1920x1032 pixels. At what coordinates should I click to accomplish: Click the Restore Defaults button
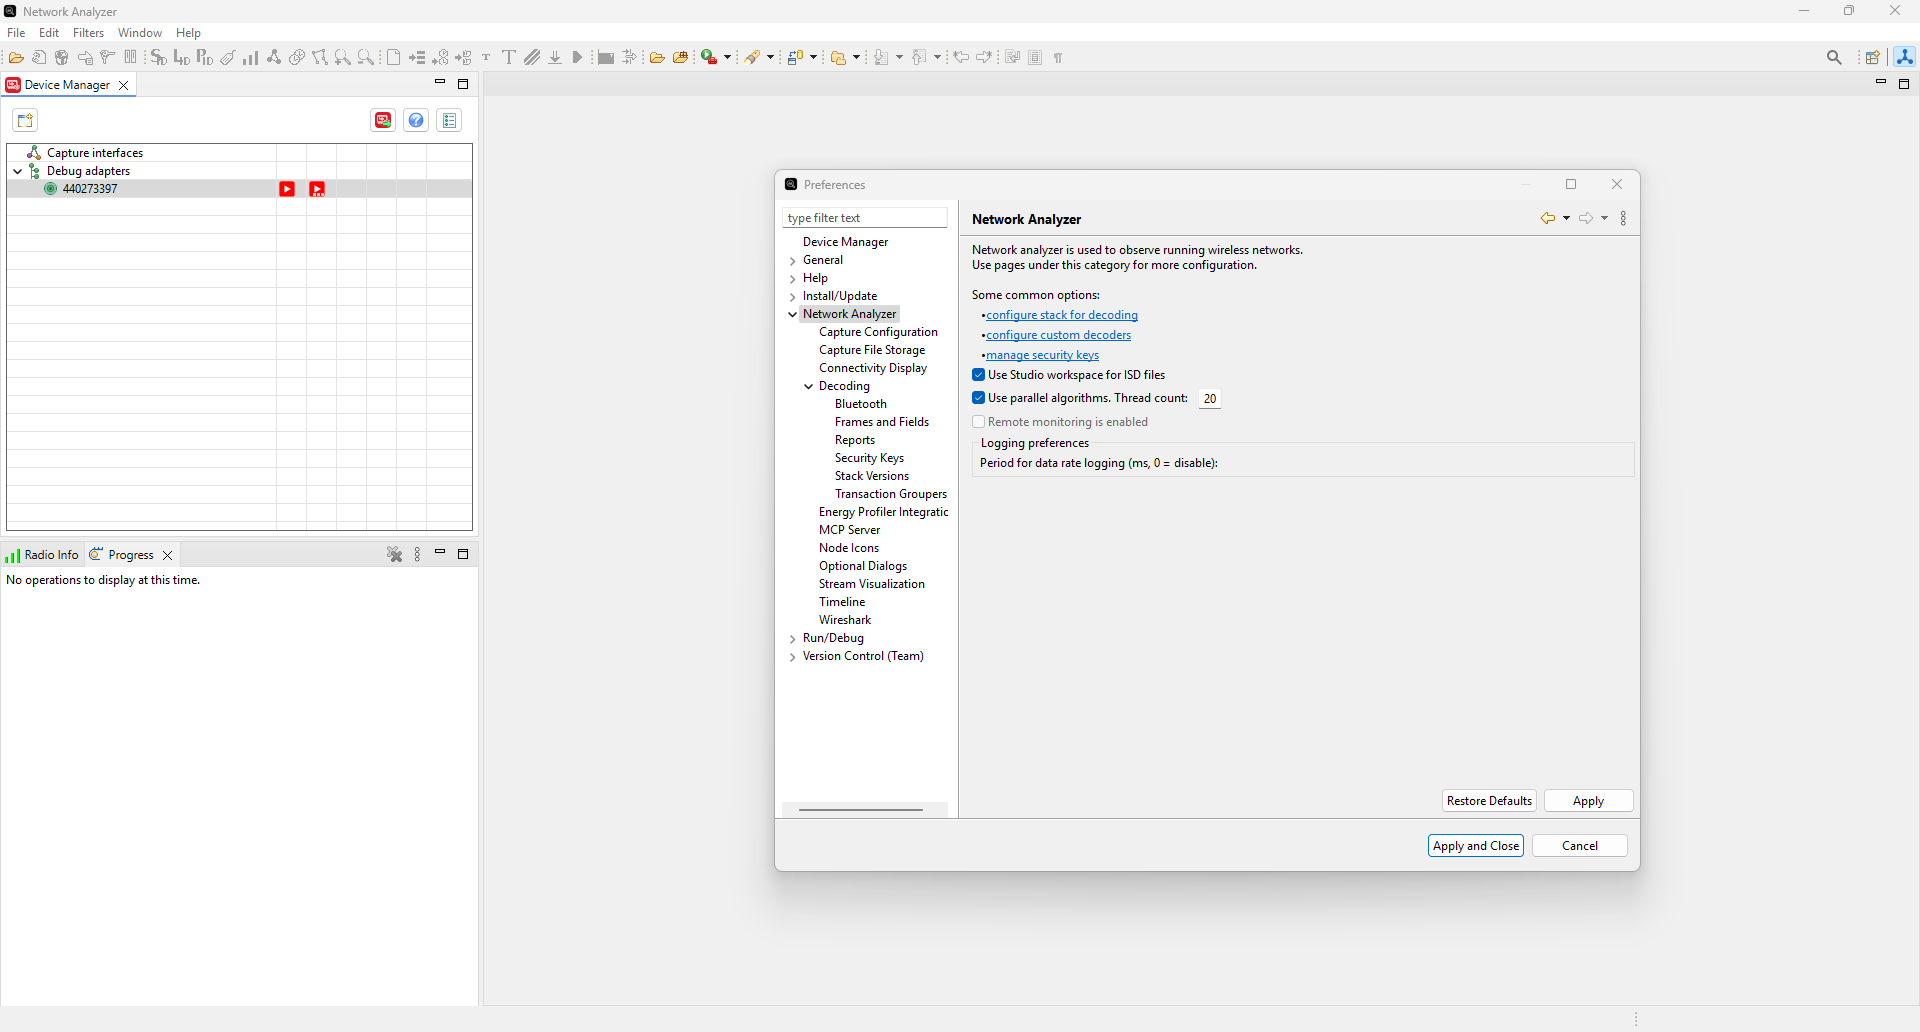[1489, 801]
